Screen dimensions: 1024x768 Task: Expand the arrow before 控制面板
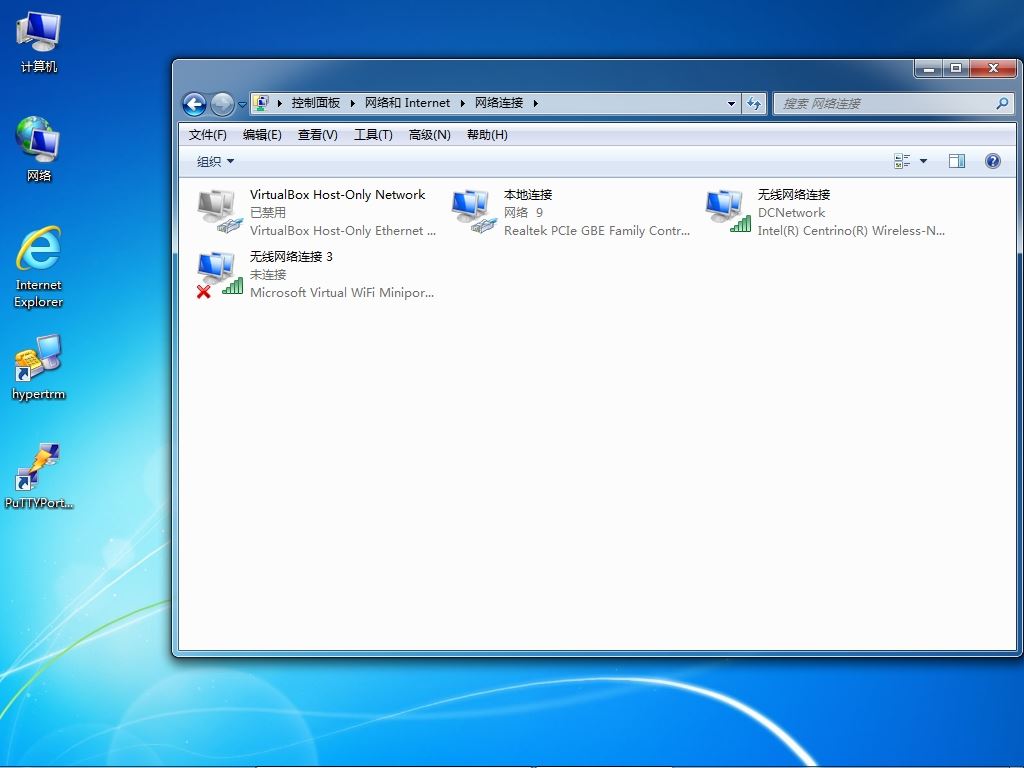(x=280, y=103)
